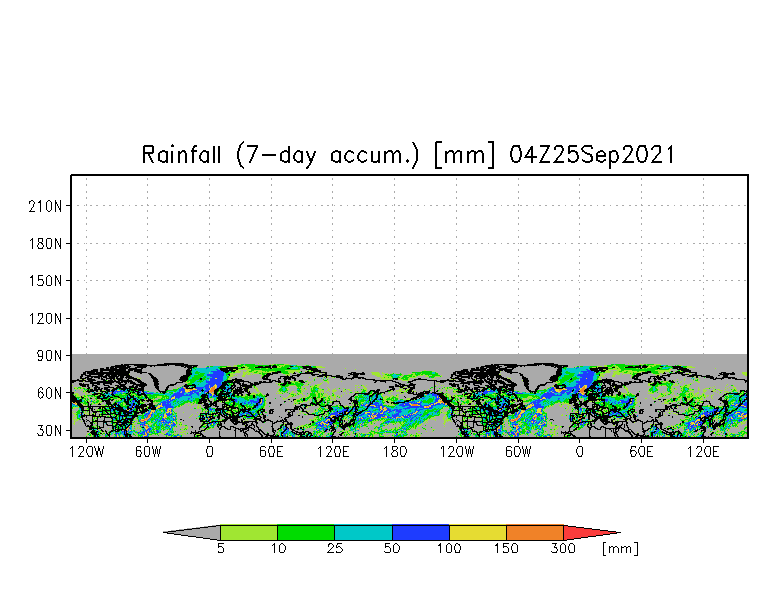Click the leftmost 120W longitude label
Screen dimensions: 784x612
click(x=86, y=452)
